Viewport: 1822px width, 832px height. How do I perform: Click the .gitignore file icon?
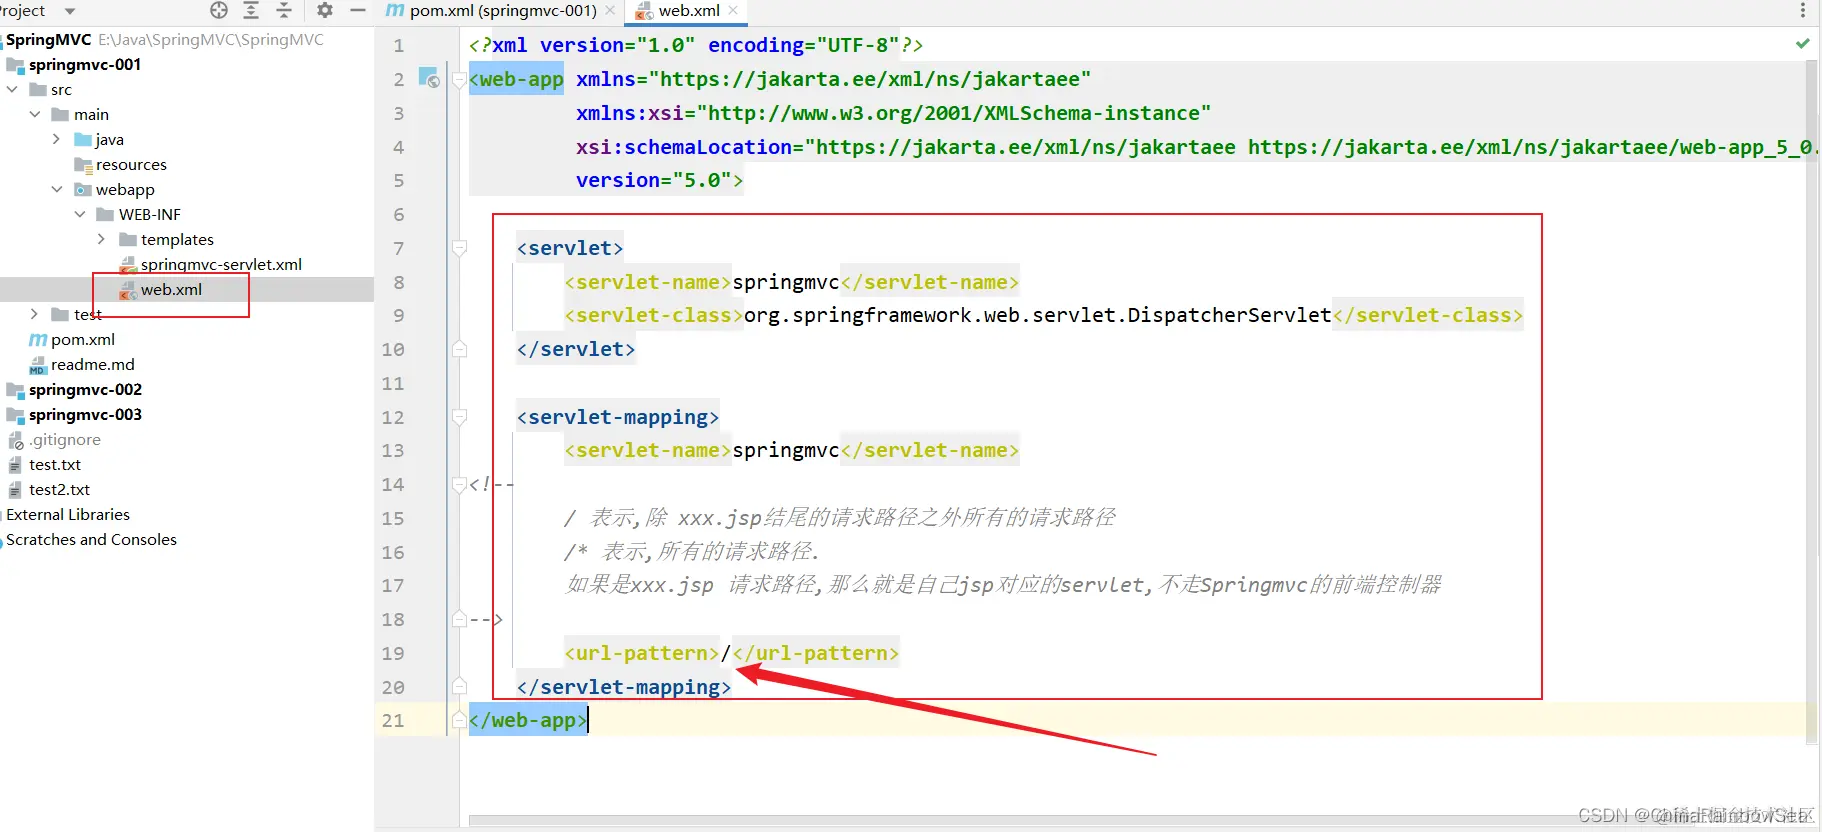tap(15, 440)
